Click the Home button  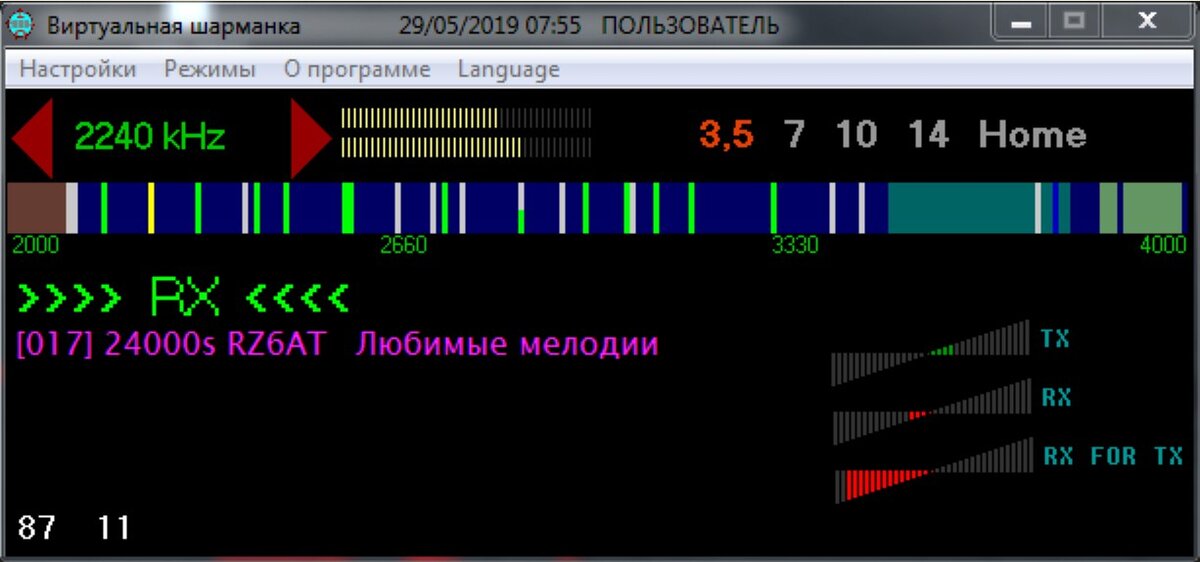[1032, 135]
